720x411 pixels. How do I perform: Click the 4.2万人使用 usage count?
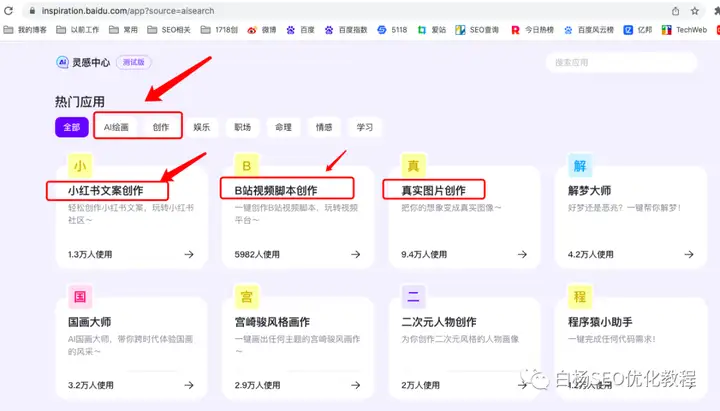point(591,254)
